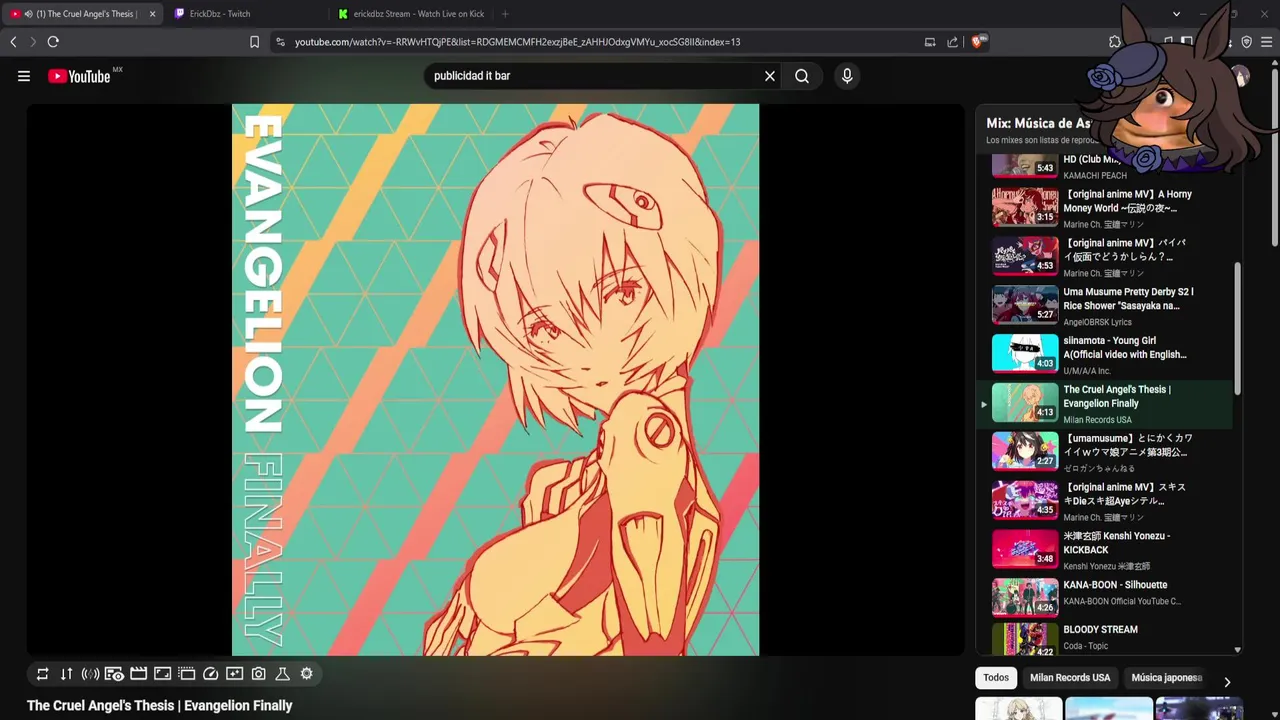The width and height of the screenshot is (1280, 720).
Task: Take a screenshot with the camera icon
Action: [258, 674]
